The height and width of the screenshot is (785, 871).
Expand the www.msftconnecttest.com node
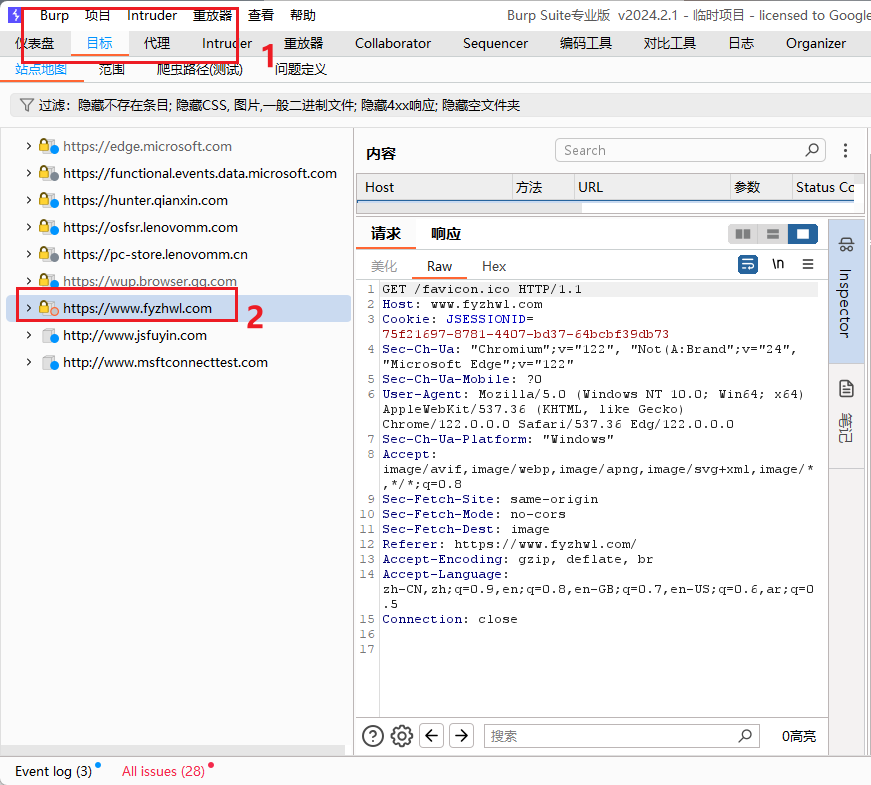click(28, 362)
